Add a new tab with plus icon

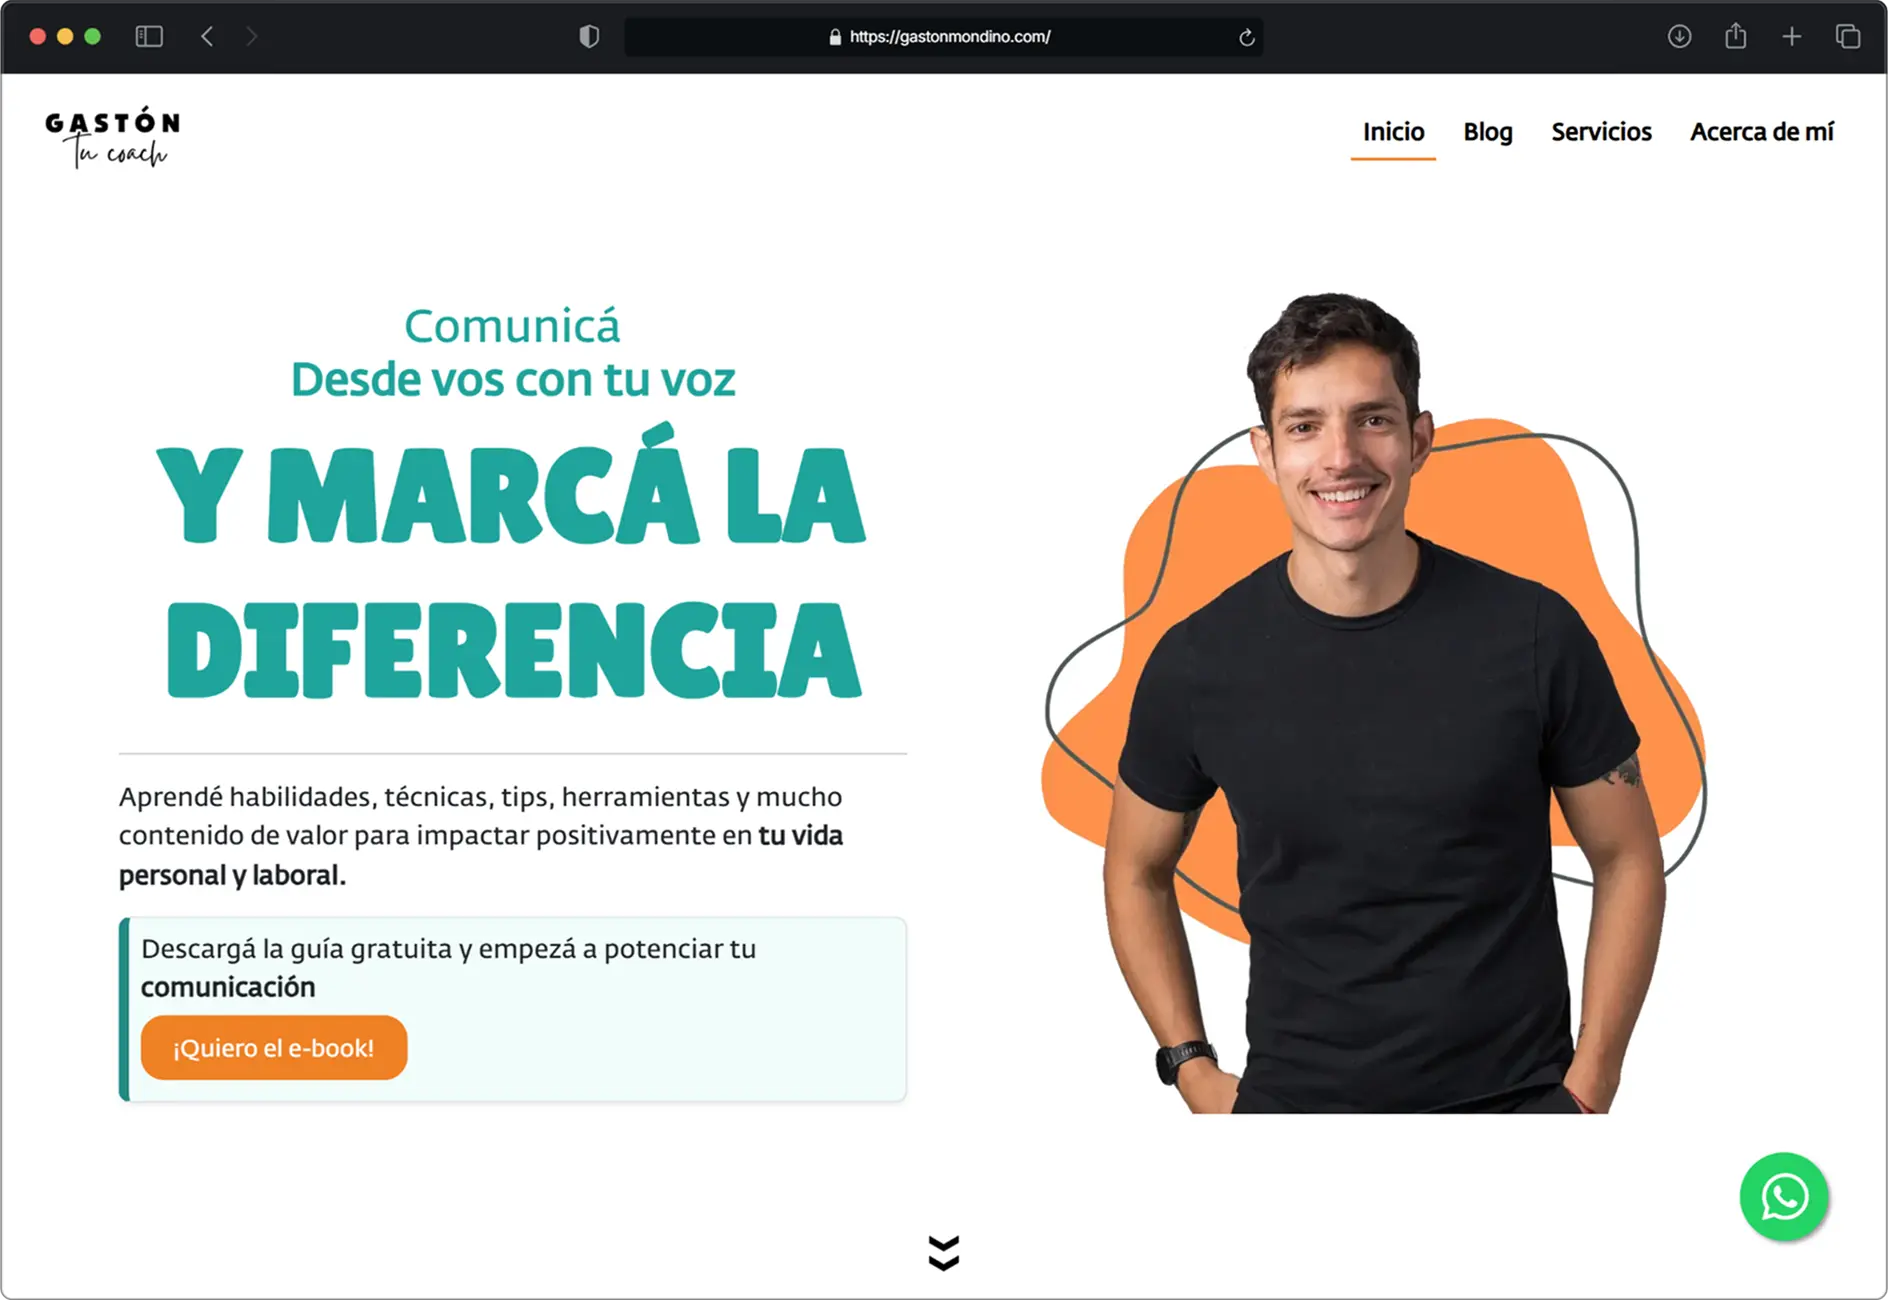click(x=1792, y=37)
